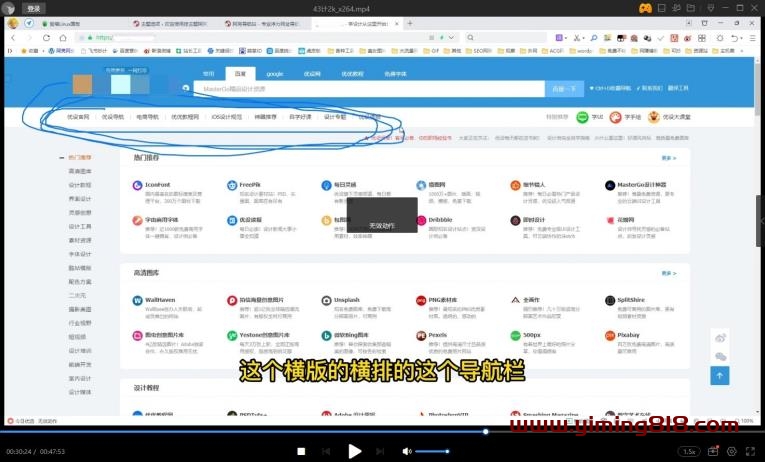765x462 pixels.
Task: Close the active browser tab
Action: coord(397,23)
